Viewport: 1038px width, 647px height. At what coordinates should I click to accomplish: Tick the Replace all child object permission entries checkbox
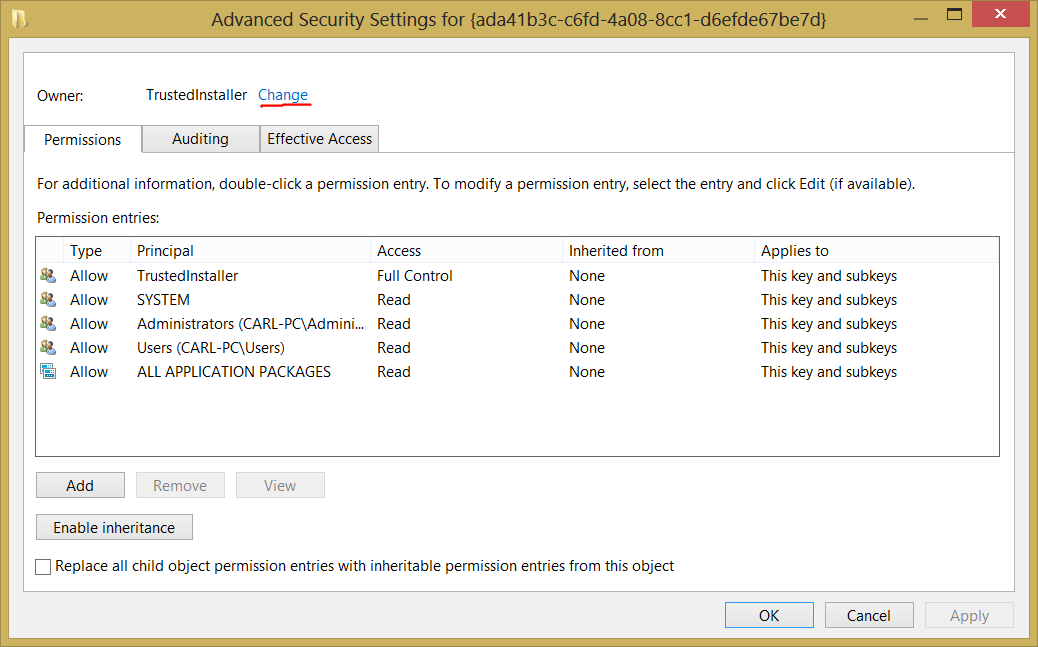[43, 567]
